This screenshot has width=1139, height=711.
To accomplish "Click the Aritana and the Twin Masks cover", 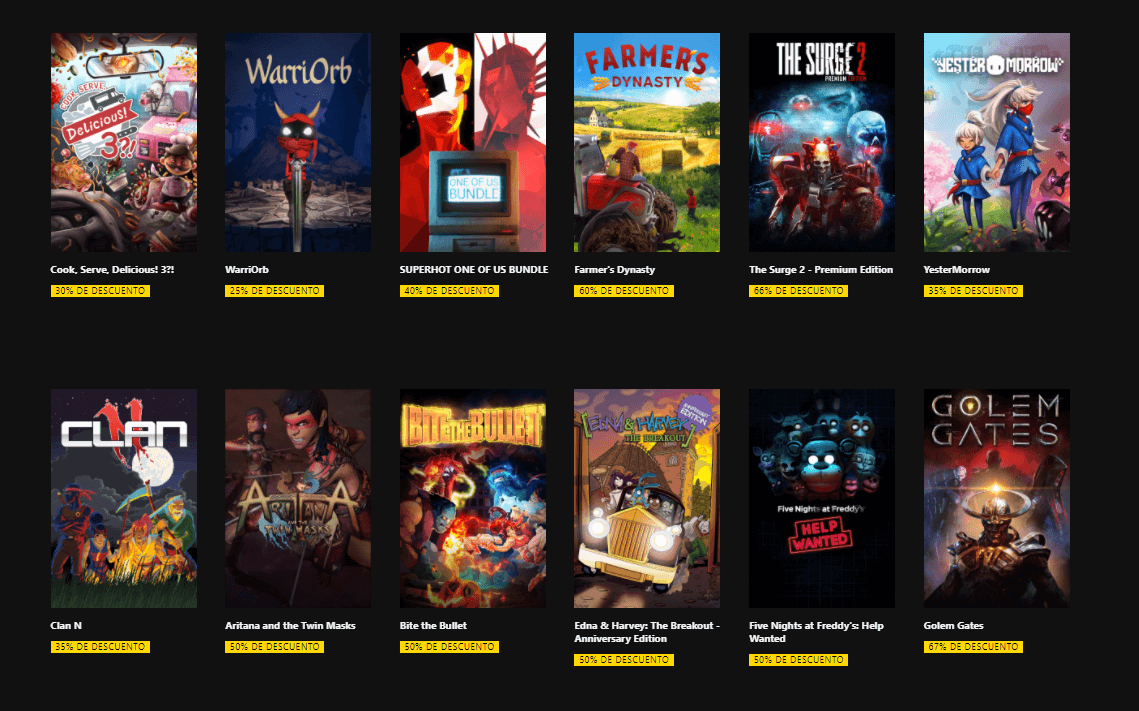I will [298, 498].
